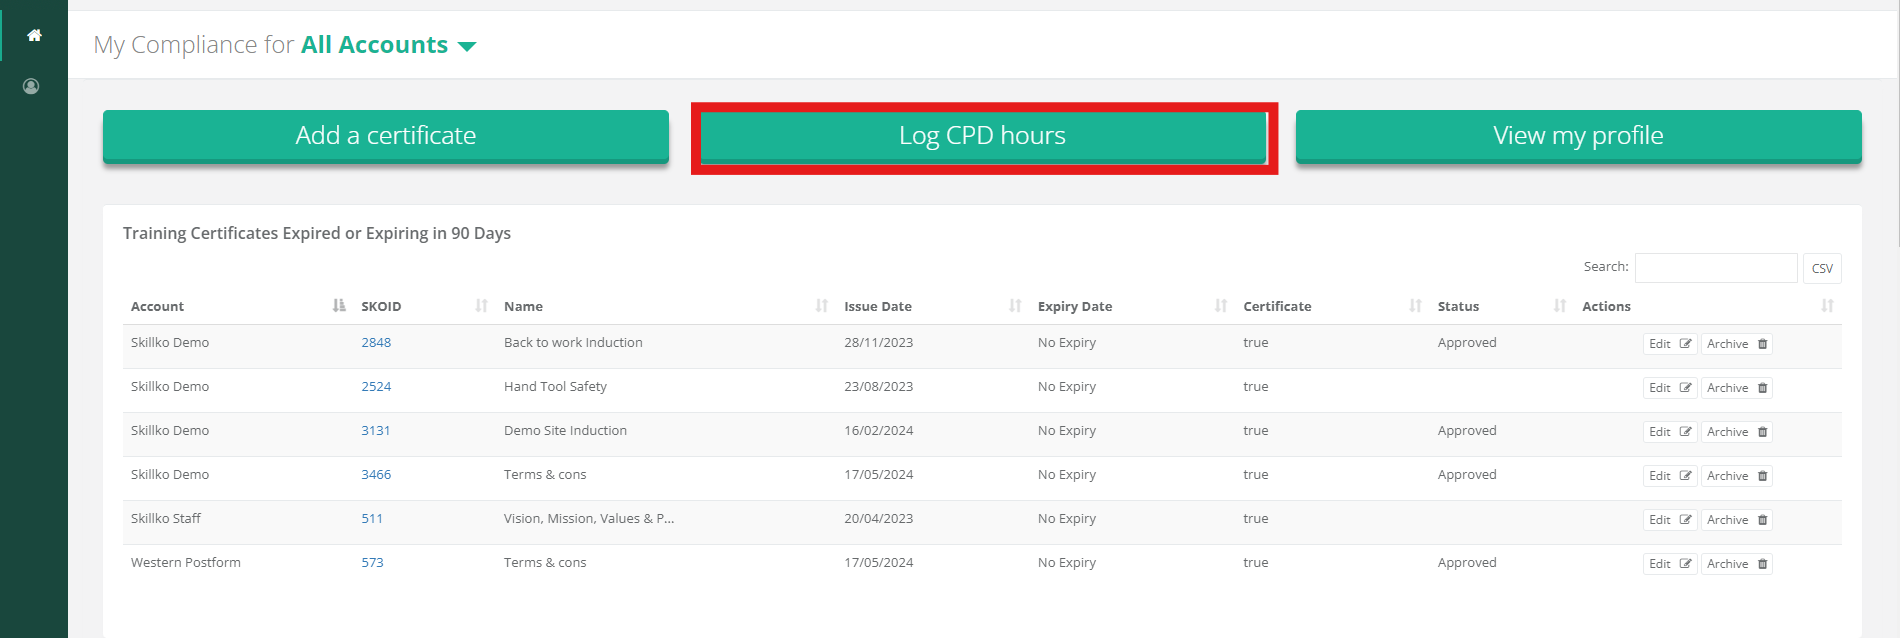
Task: Archive the Hand Tool Safety certificate
Action: pos(1737,388)
